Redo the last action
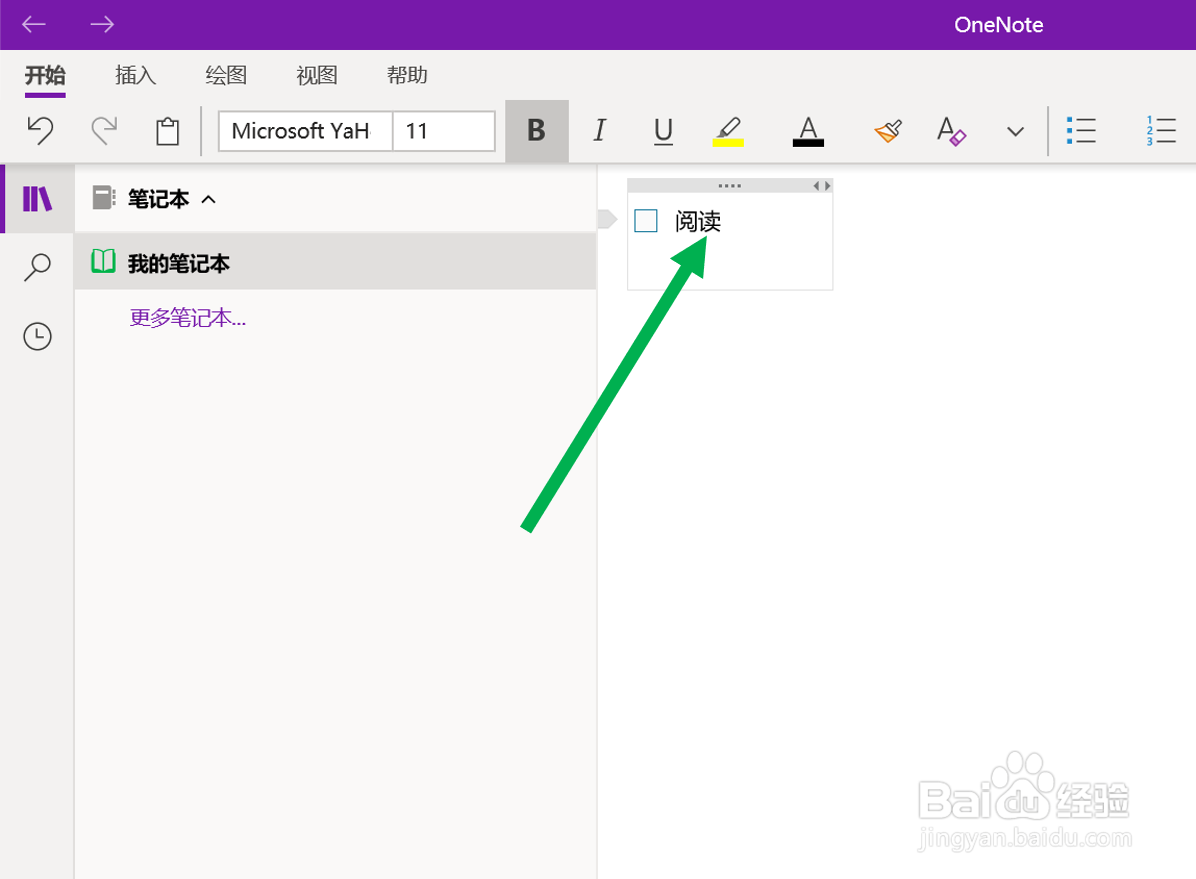The height and width of the screenshot is (879, 1196). coord(104,131)
